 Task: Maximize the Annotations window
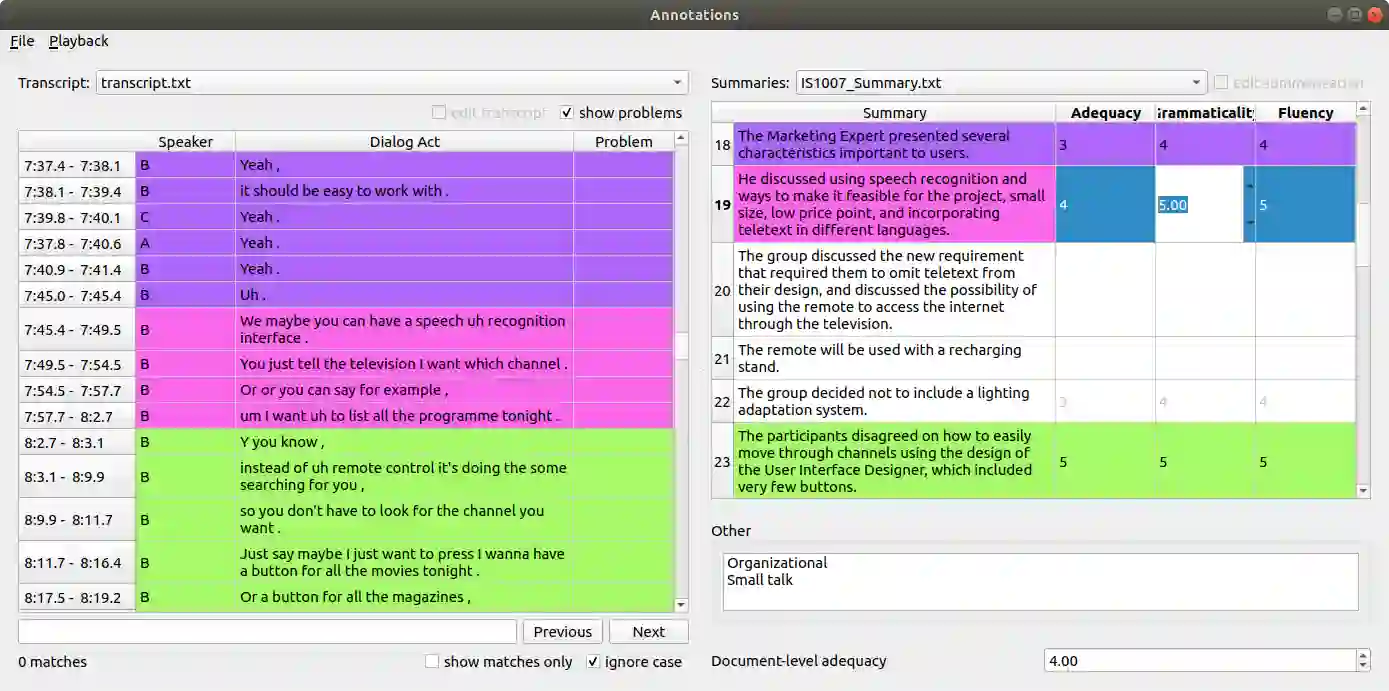click(x=1354, y=14)
